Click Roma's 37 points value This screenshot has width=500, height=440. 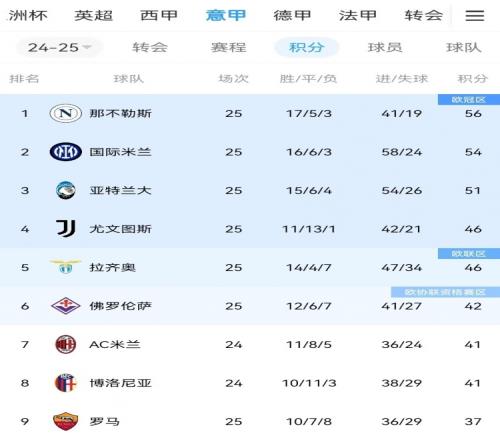(473, 421)
